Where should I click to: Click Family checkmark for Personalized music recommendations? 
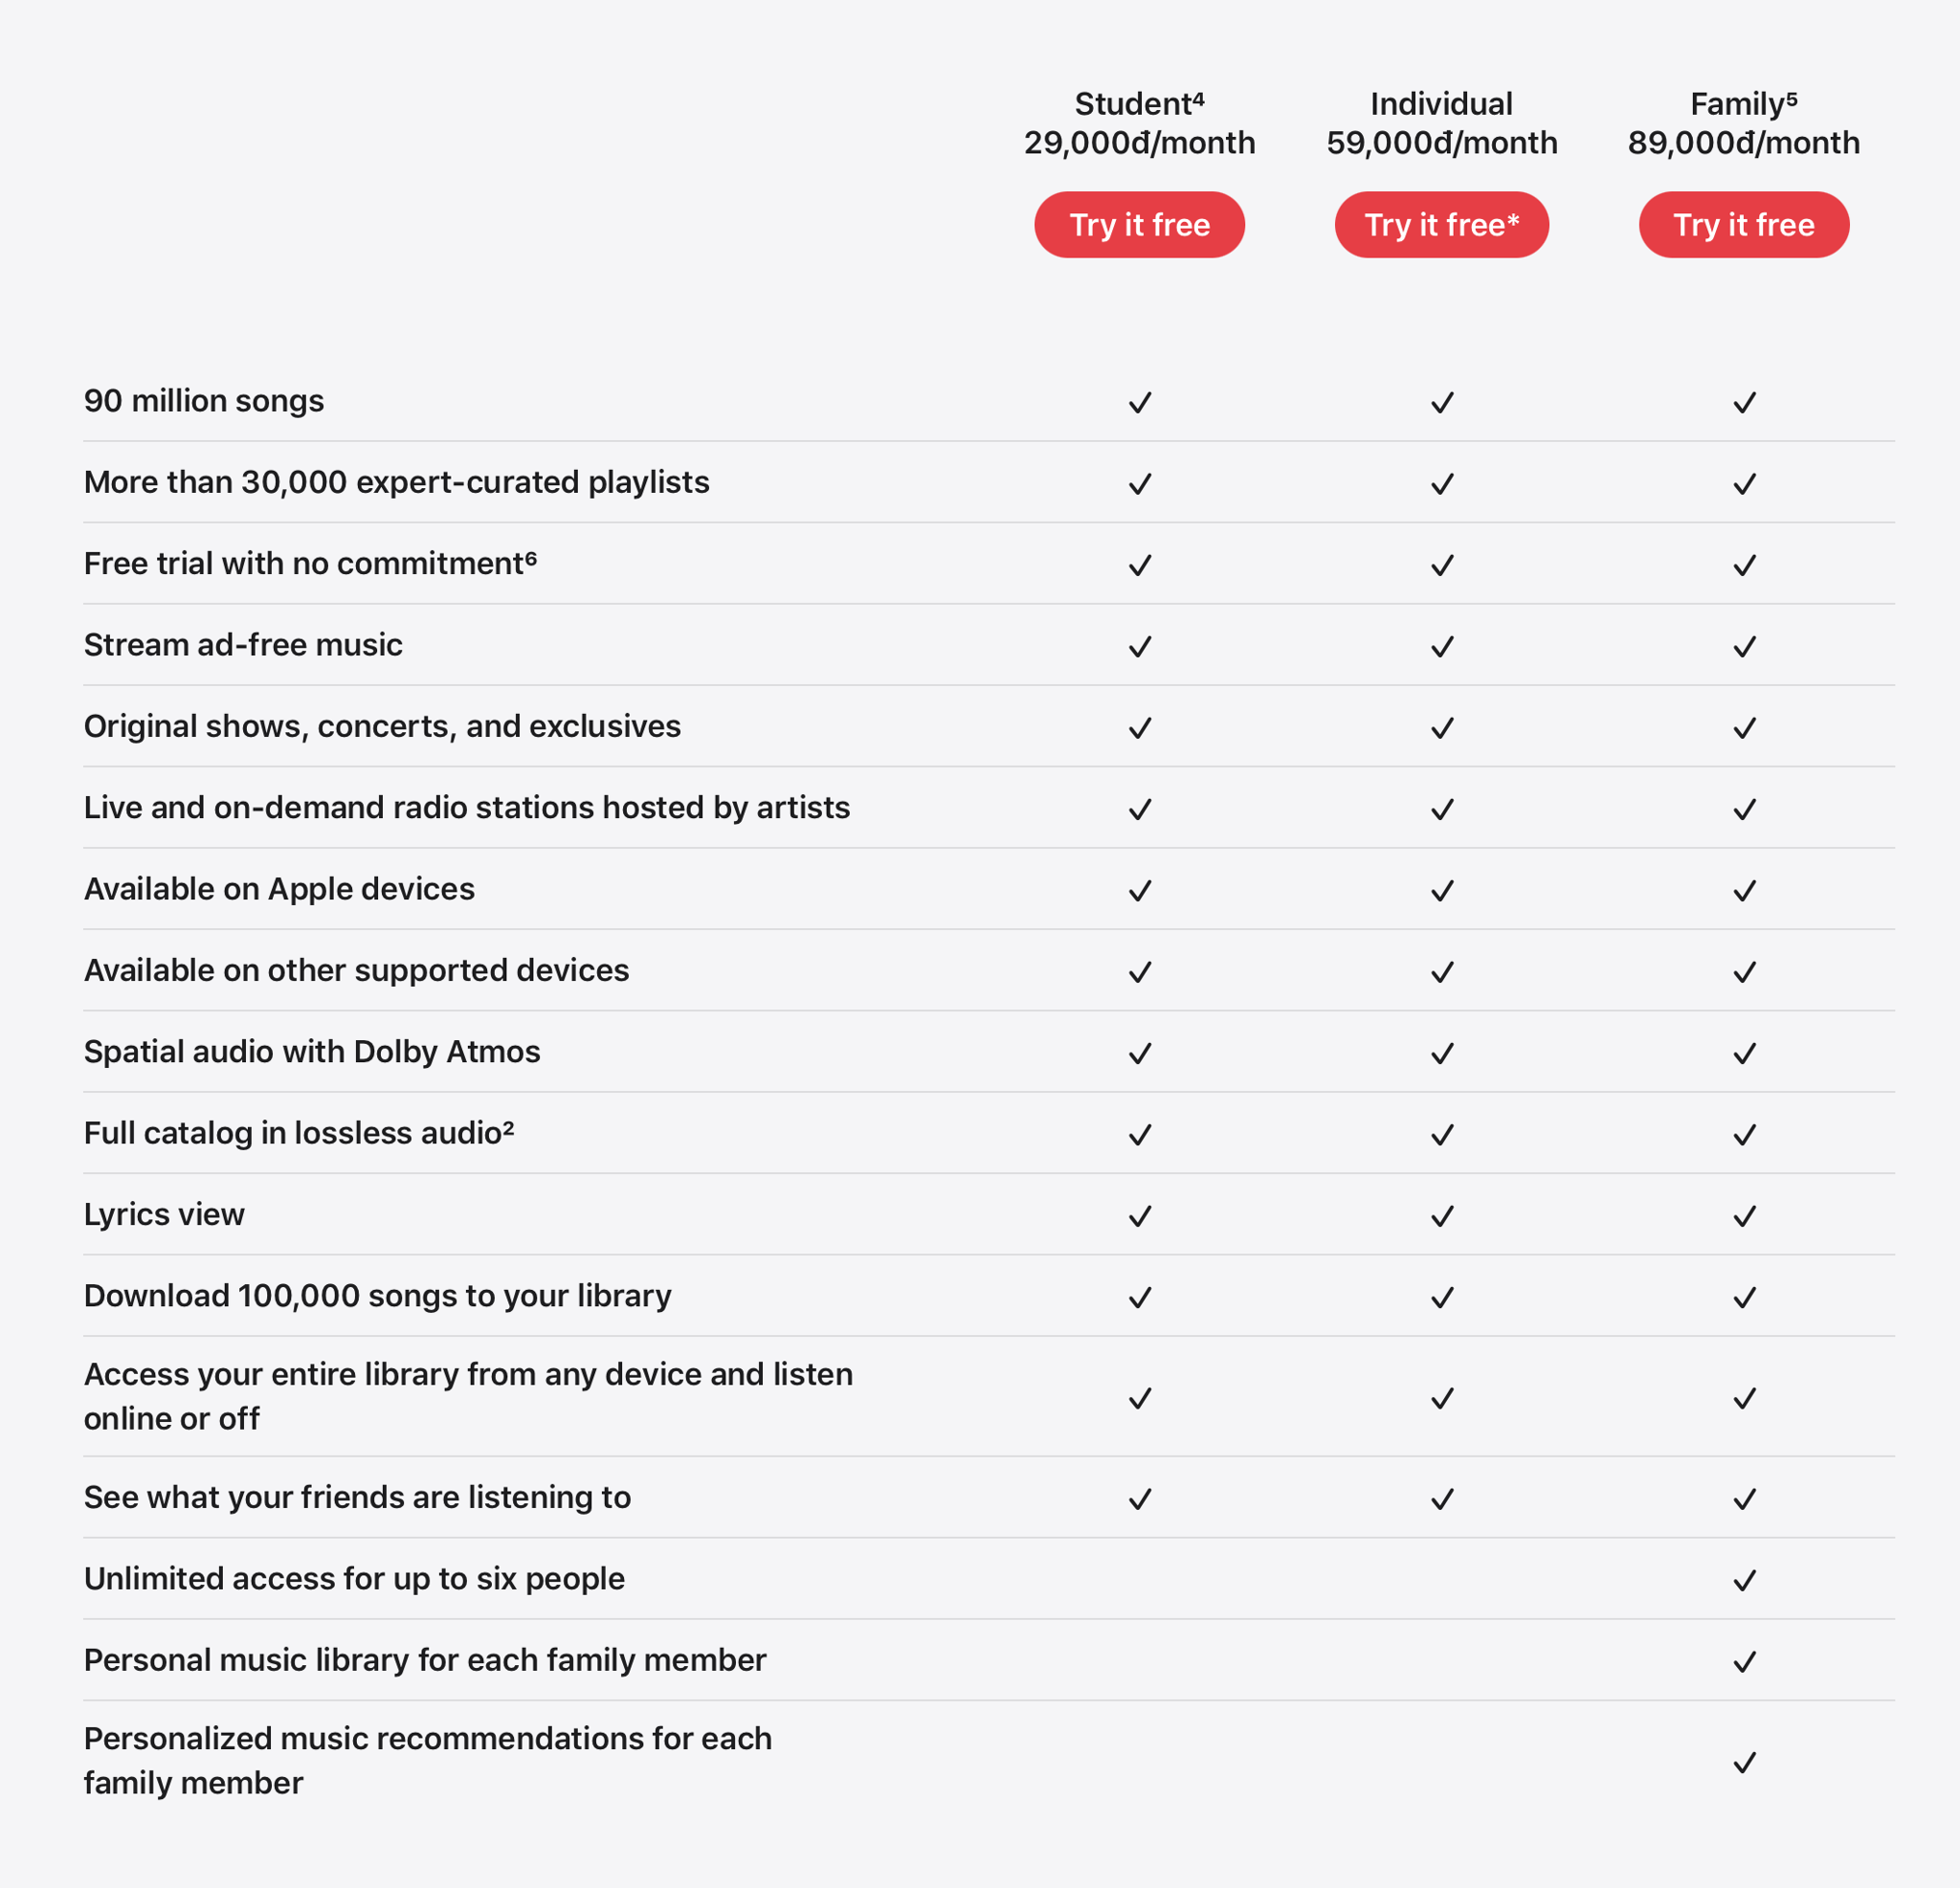[x=1744, y=1762]
